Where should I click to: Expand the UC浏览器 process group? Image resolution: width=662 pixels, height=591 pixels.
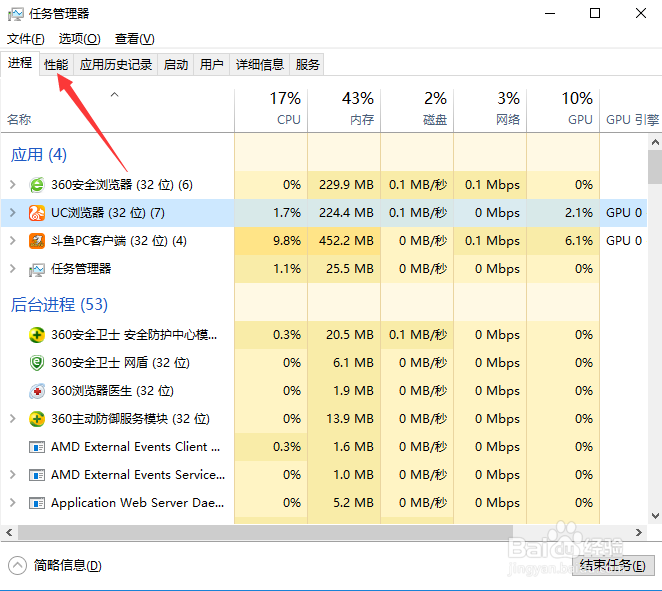[x=13, y=213]
